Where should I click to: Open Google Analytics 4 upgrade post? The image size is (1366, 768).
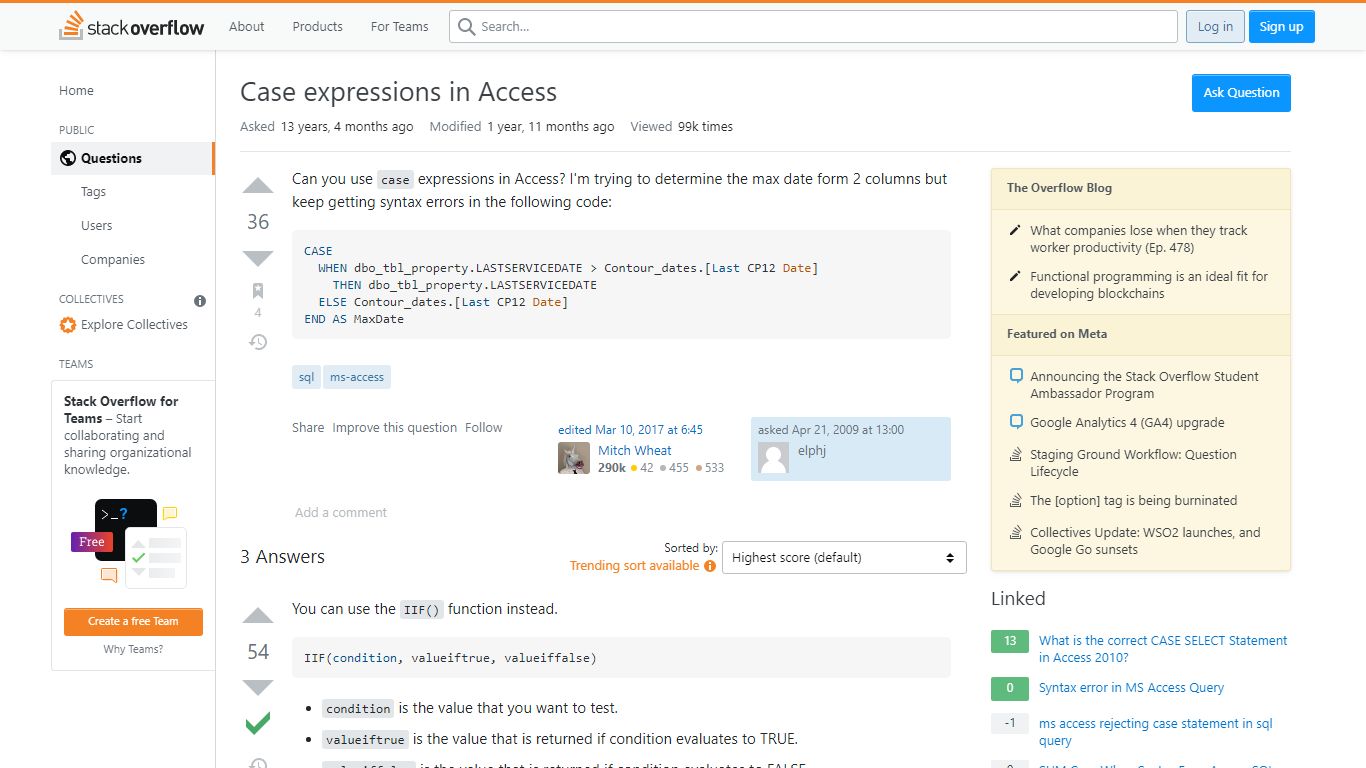point(1127,423)
